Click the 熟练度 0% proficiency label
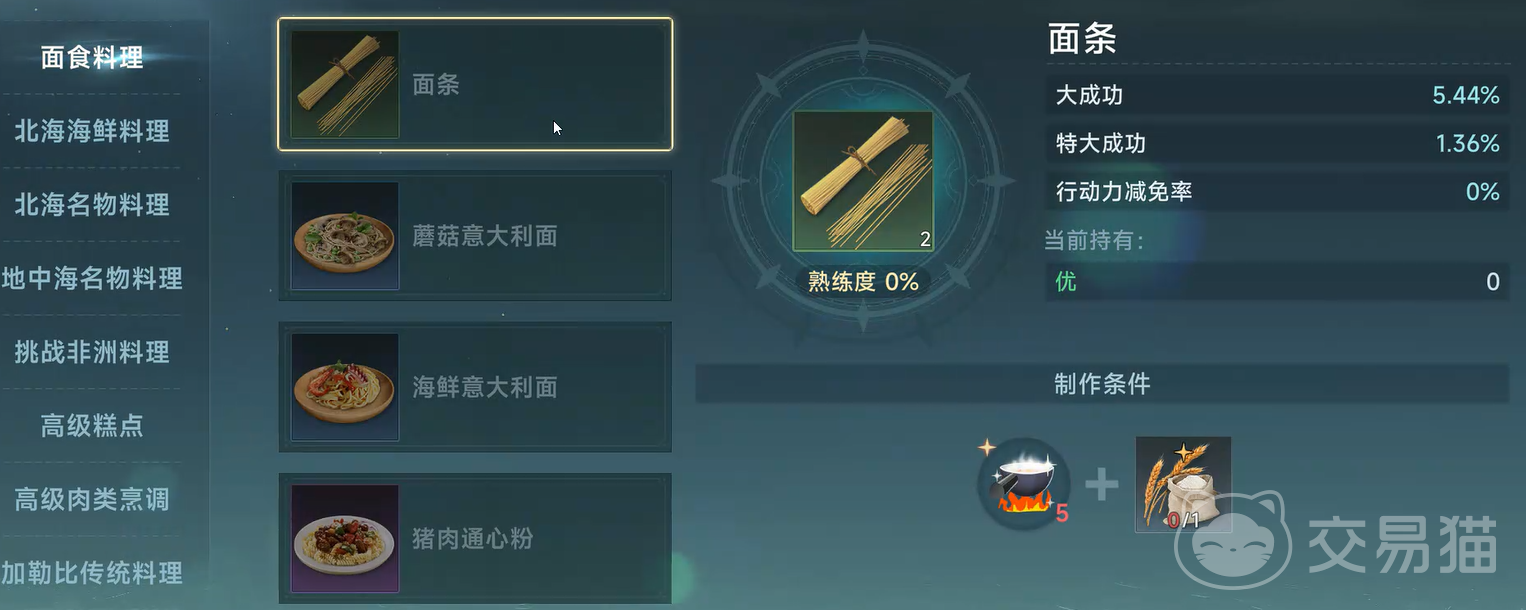Screen dimensions: 1526x610 click(863, 282)
